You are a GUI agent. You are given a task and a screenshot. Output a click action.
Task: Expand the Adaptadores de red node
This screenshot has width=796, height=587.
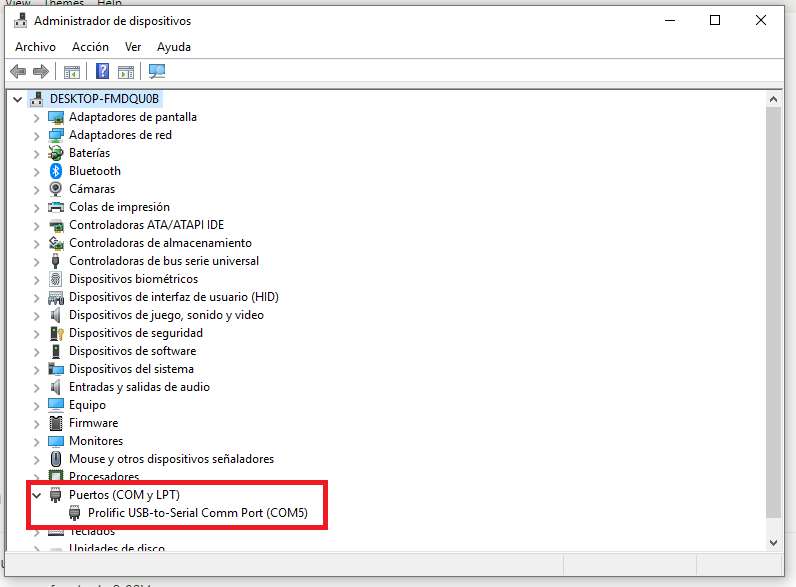pyautogui.click(x=37, y=135)
